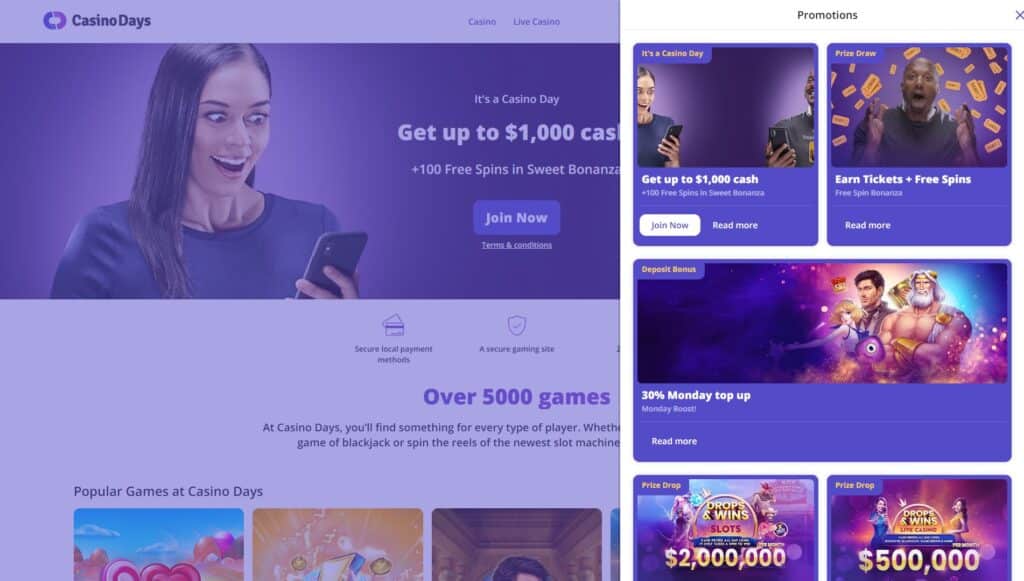
Task: Open the Live Casino menu item
Action: click(536, 22)
